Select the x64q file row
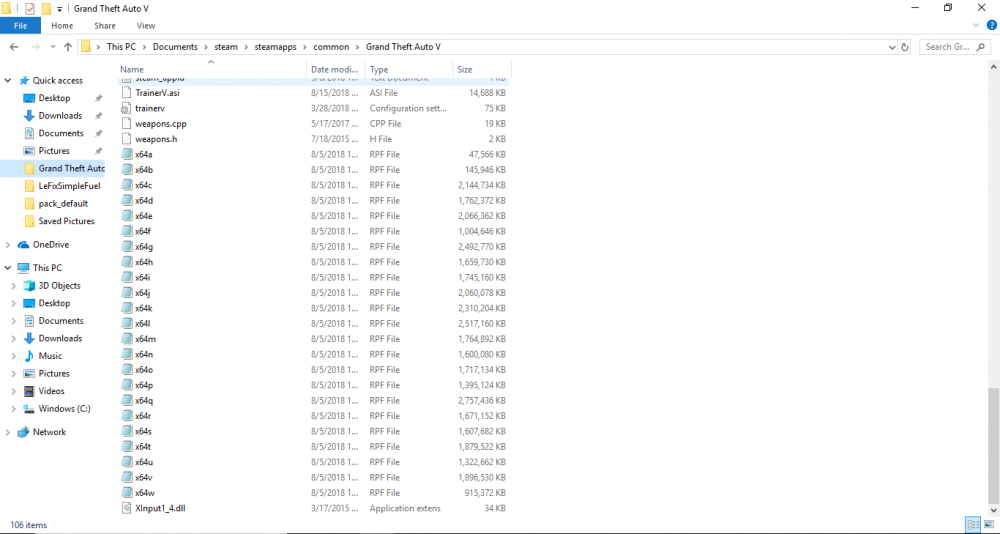This screenshot has height=534, width=1000. coord(314,401)
